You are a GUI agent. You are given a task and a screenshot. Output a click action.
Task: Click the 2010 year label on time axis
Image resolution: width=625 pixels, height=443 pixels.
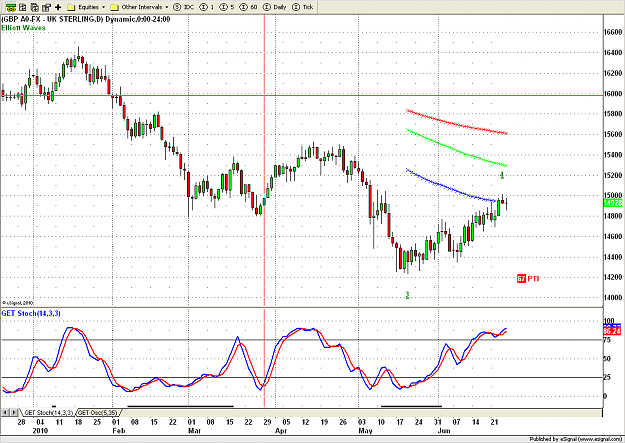(x=40, y=431)
